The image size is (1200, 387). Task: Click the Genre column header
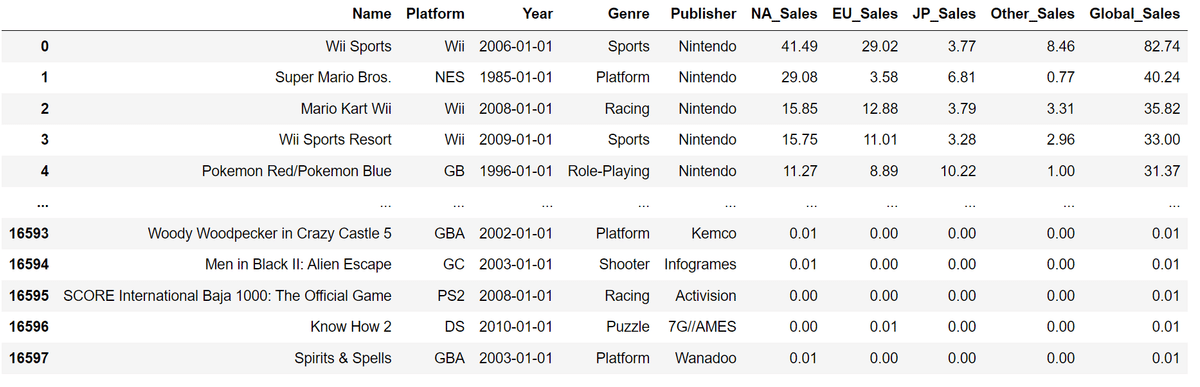[628, 14]
